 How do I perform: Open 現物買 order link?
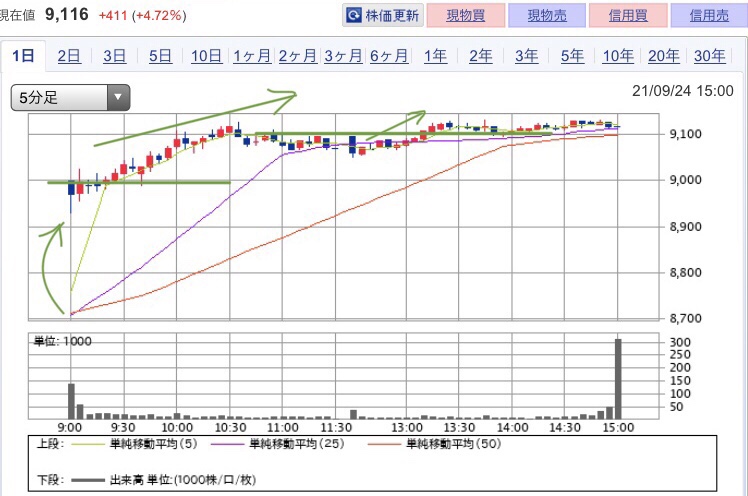[466, 16]
